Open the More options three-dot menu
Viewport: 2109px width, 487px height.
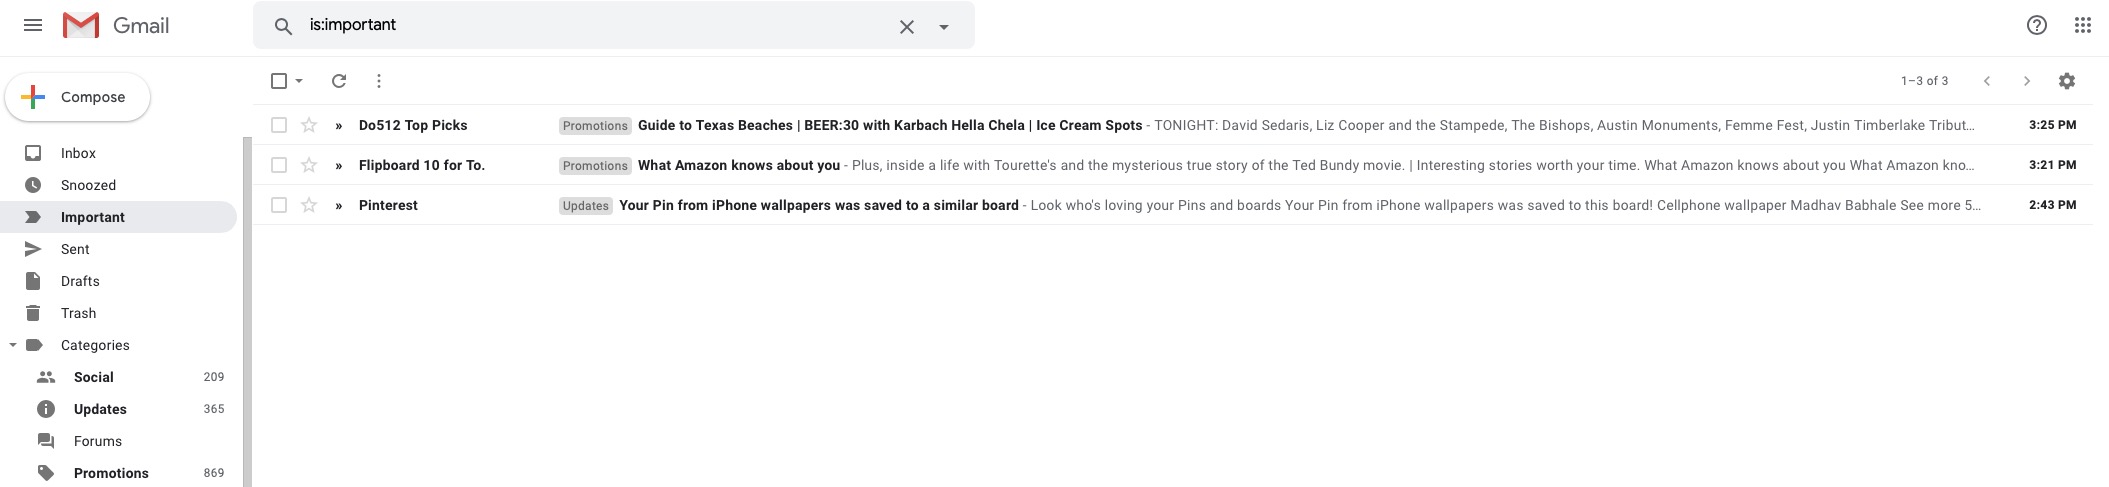[379, 81]
